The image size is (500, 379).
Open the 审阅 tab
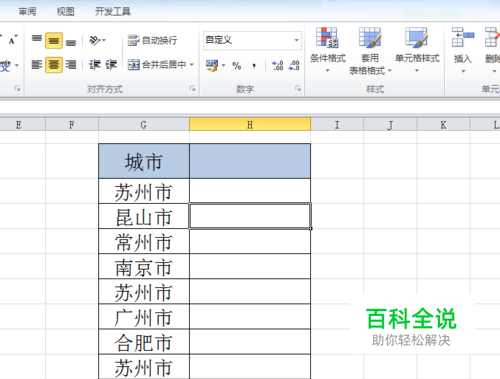tap(27, 12)
